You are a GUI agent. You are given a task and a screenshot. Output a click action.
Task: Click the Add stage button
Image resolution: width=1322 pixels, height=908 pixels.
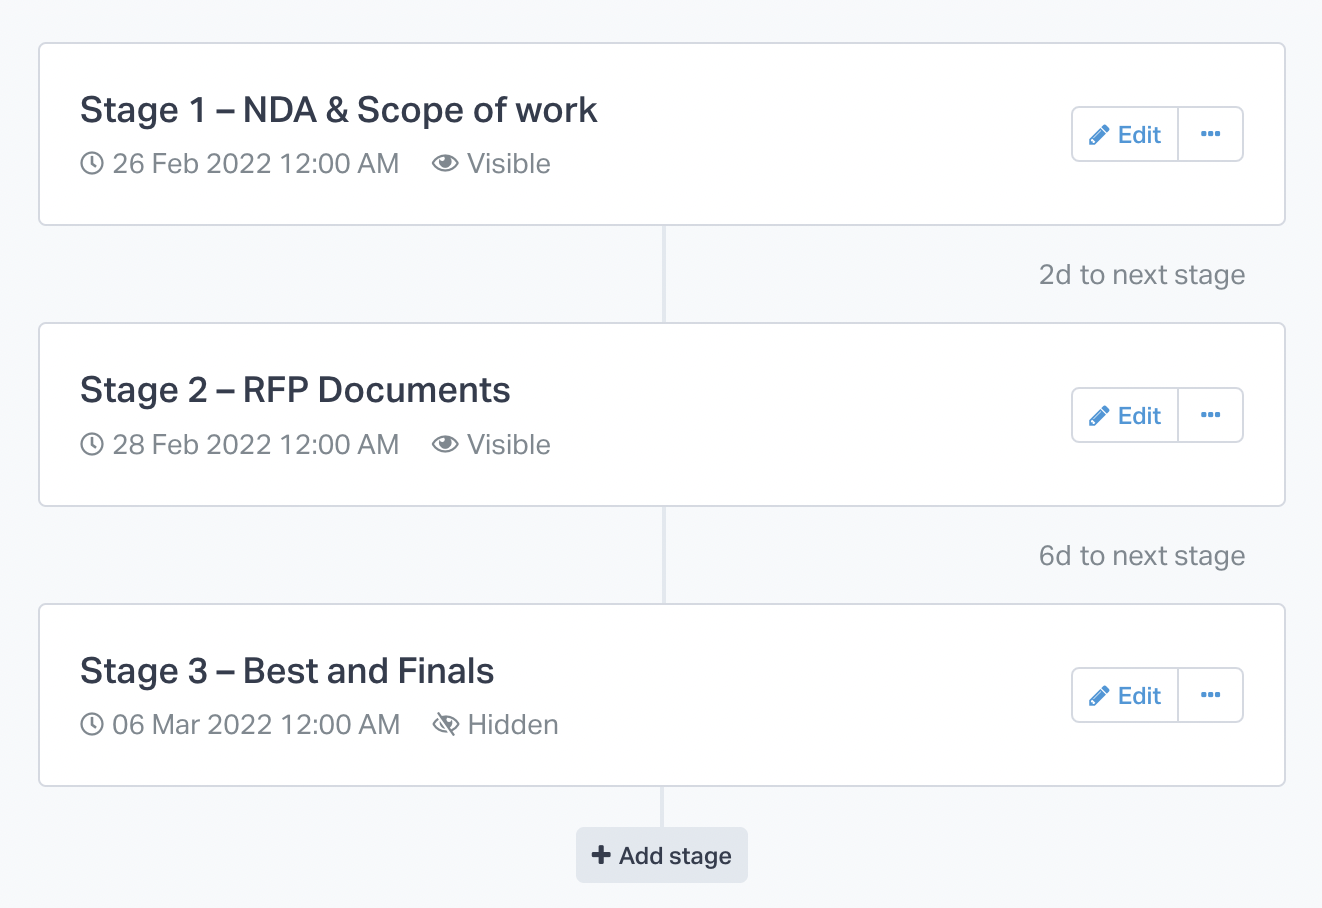(662, 855)
